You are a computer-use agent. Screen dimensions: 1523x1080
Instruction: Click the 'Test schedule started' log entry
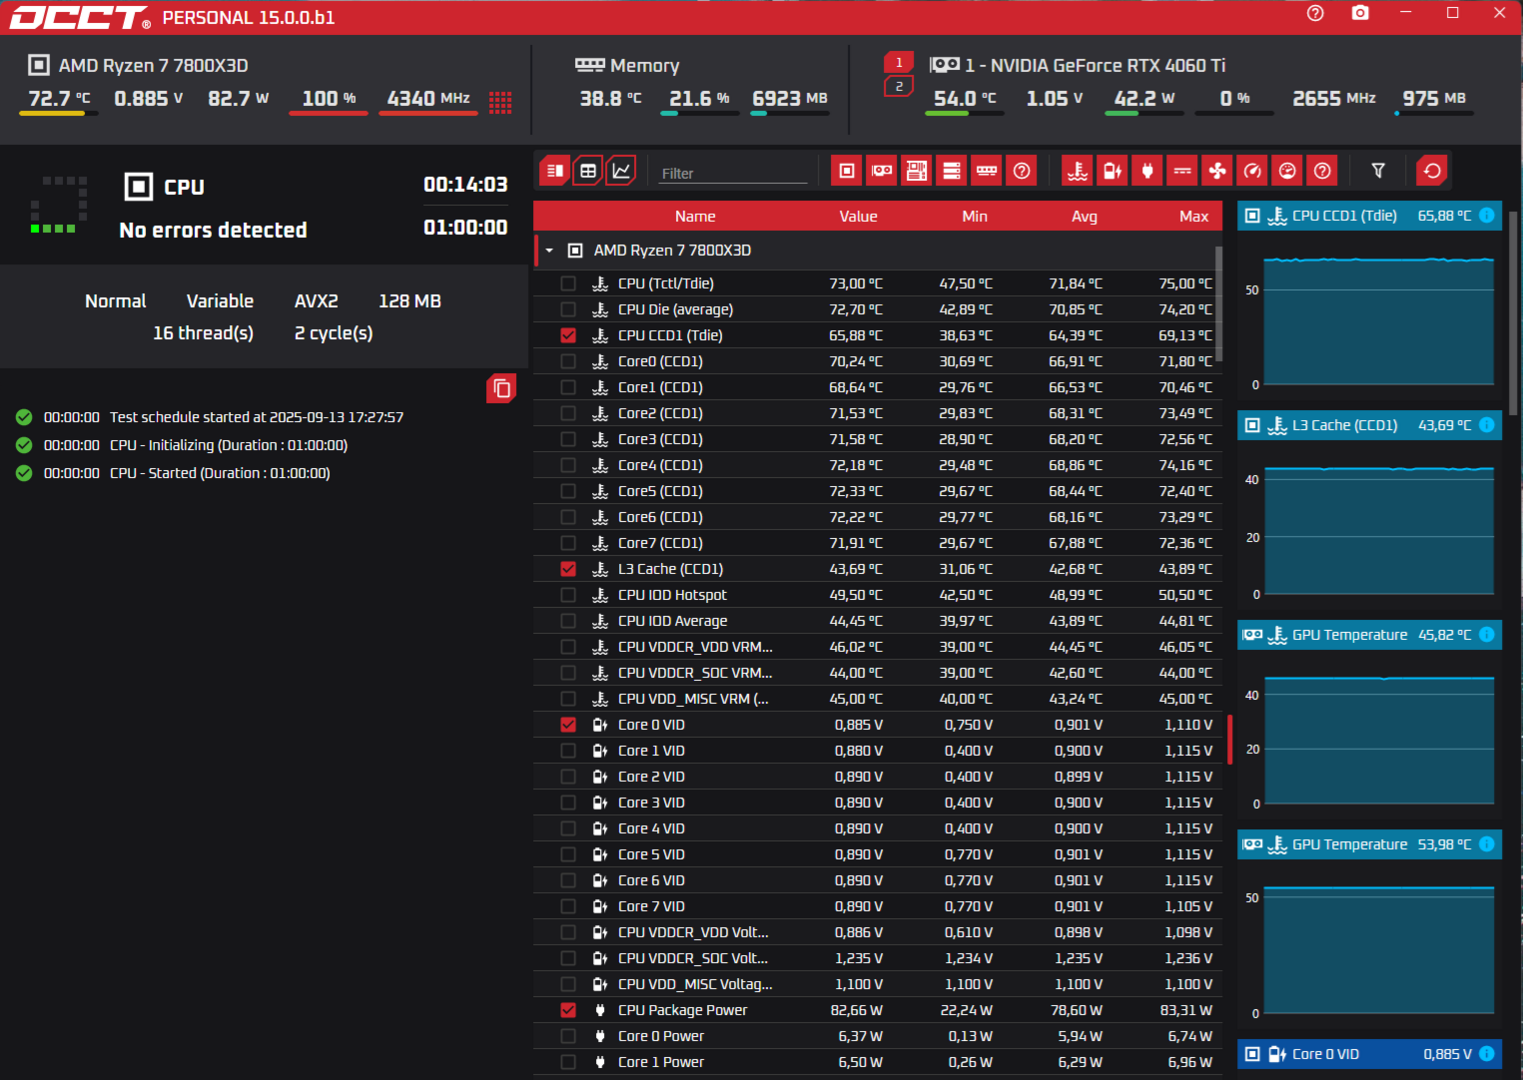257,417
